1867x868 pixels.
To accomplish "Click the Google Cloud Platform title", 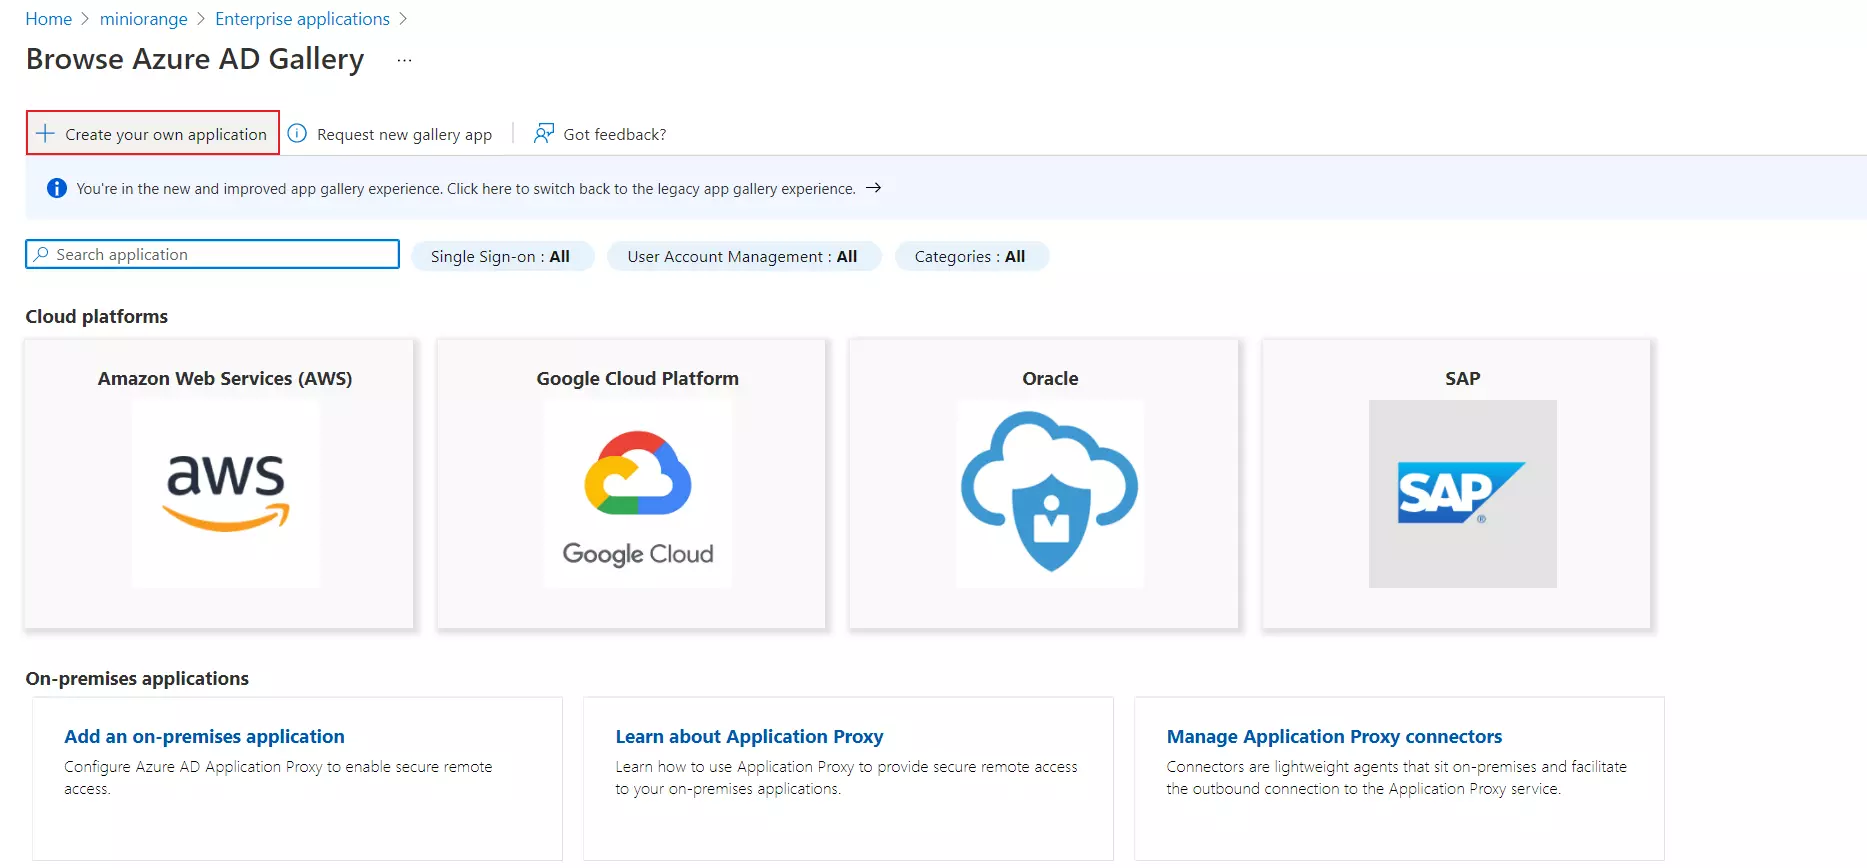I will pos(637,378).
